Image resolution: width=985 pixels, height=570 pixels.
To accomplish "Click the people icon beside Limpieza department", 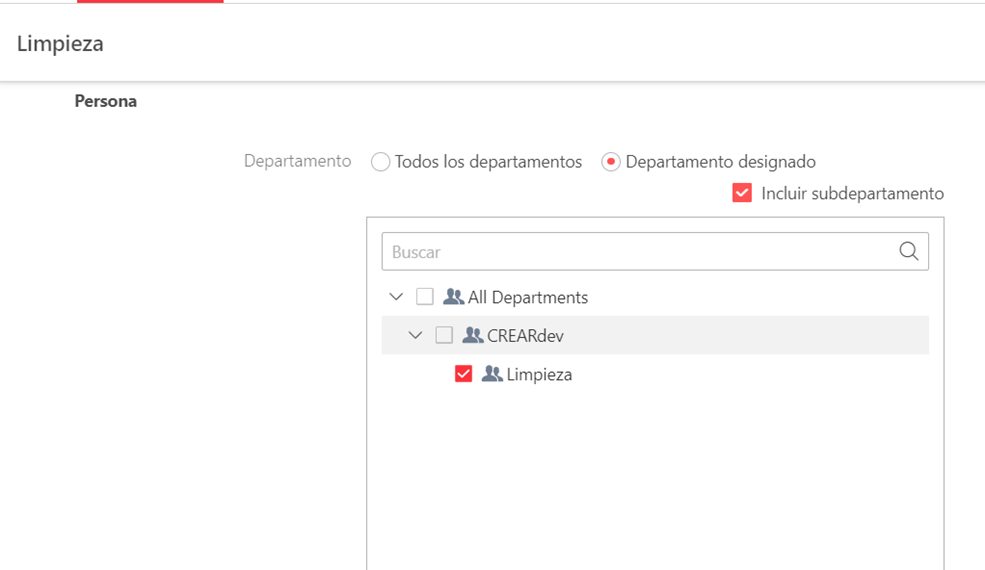I will 492,374.
